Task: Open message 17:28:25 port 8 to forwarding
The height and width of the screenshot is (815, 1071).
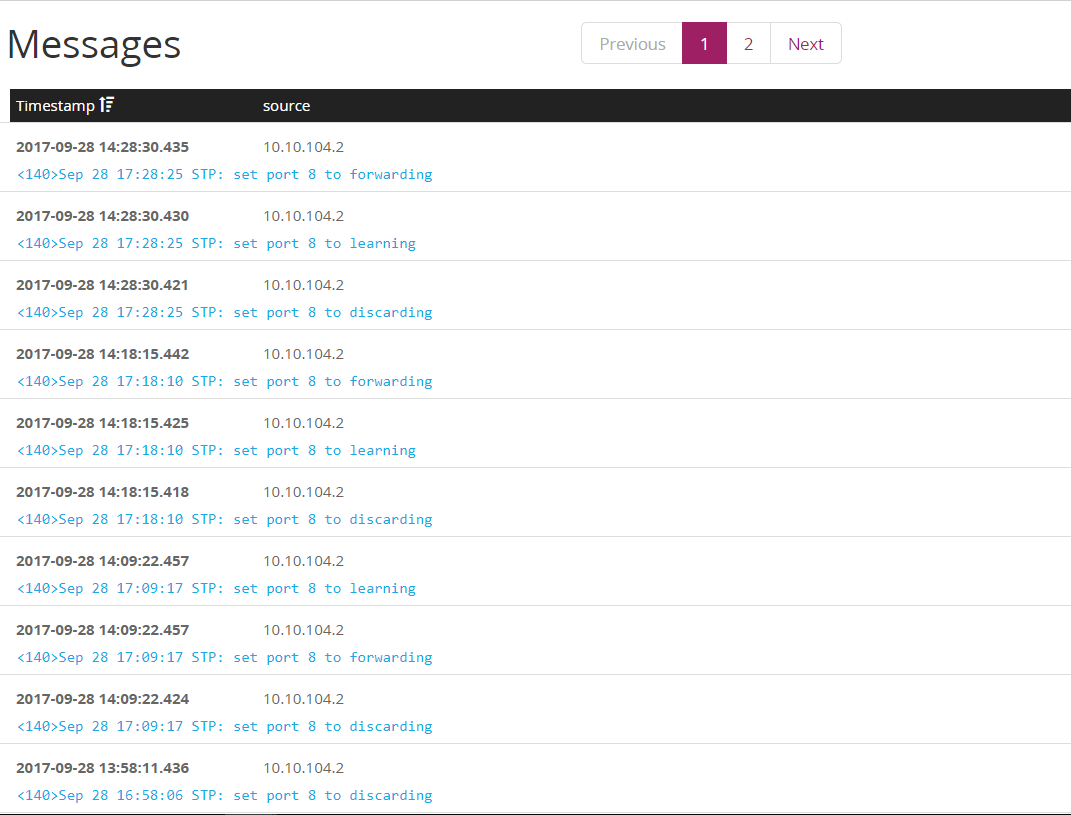Action: pos(225,175)
